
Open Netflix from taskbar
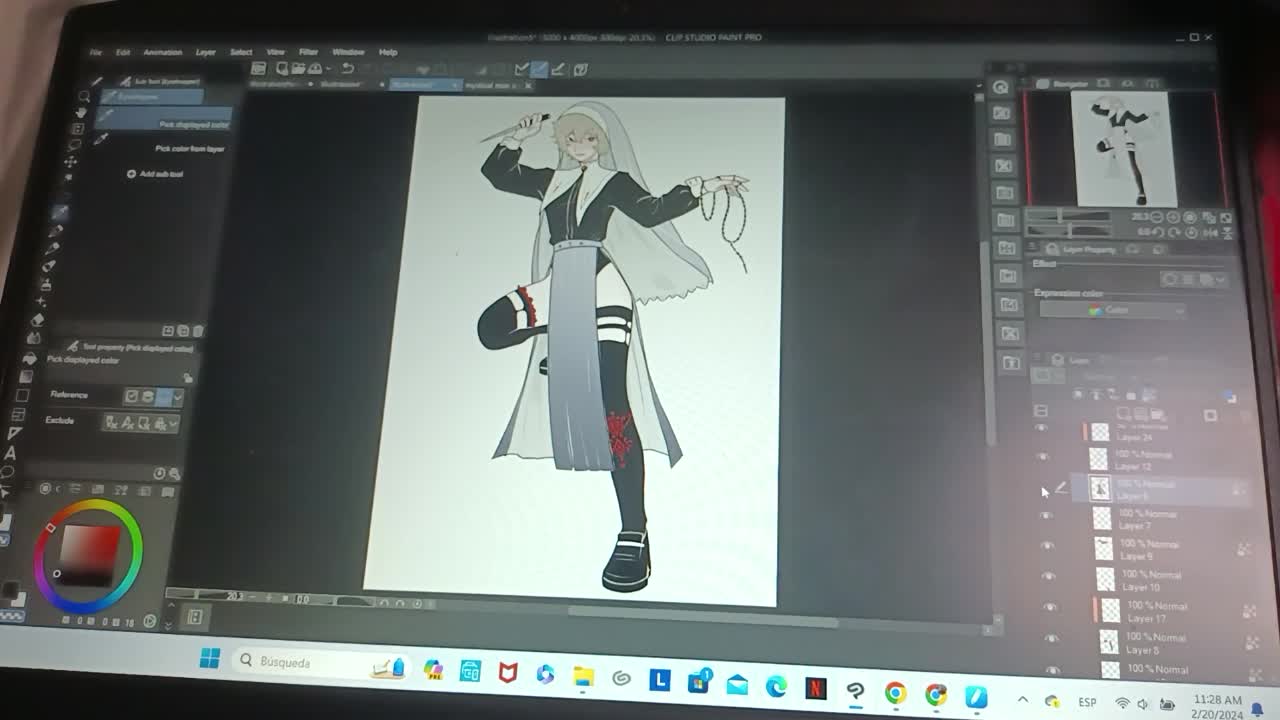[x=815, y=688]
